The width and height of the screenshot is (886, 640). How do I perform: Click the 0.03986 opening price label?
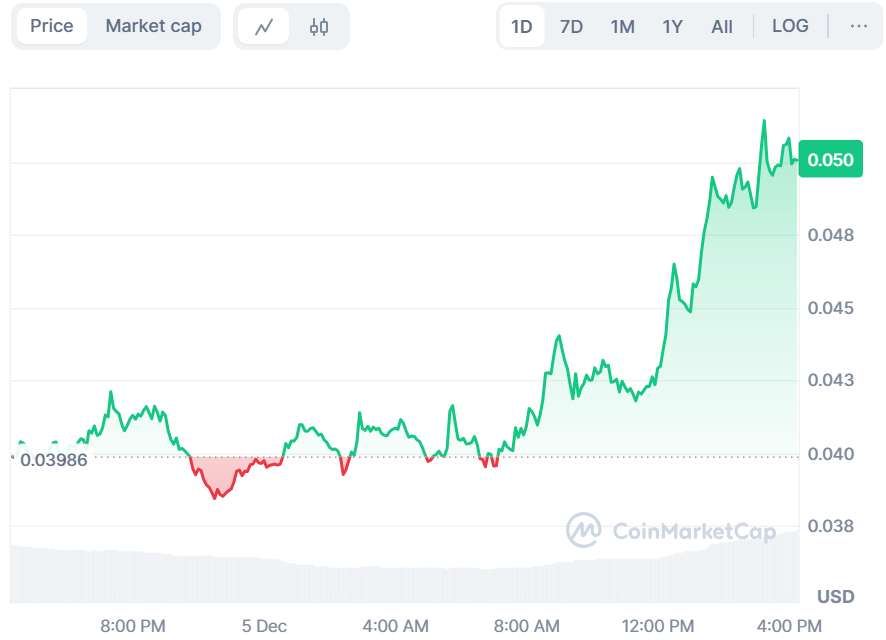(x=54, y=460)
